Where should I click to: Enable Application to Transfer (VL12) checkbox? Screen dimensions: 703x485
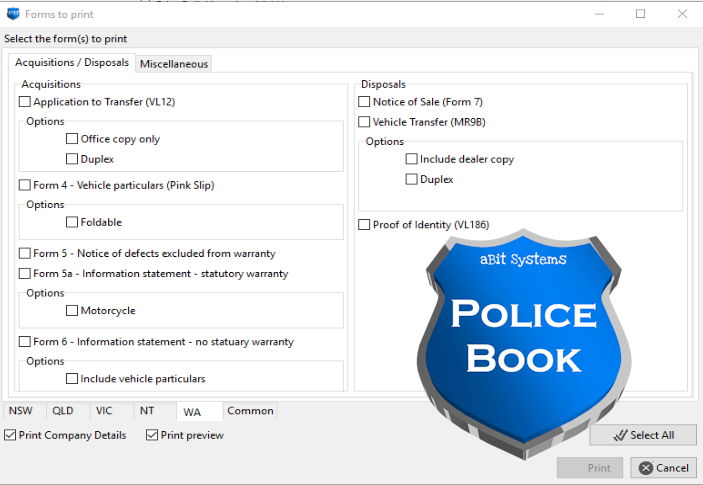tap(25, 102)
